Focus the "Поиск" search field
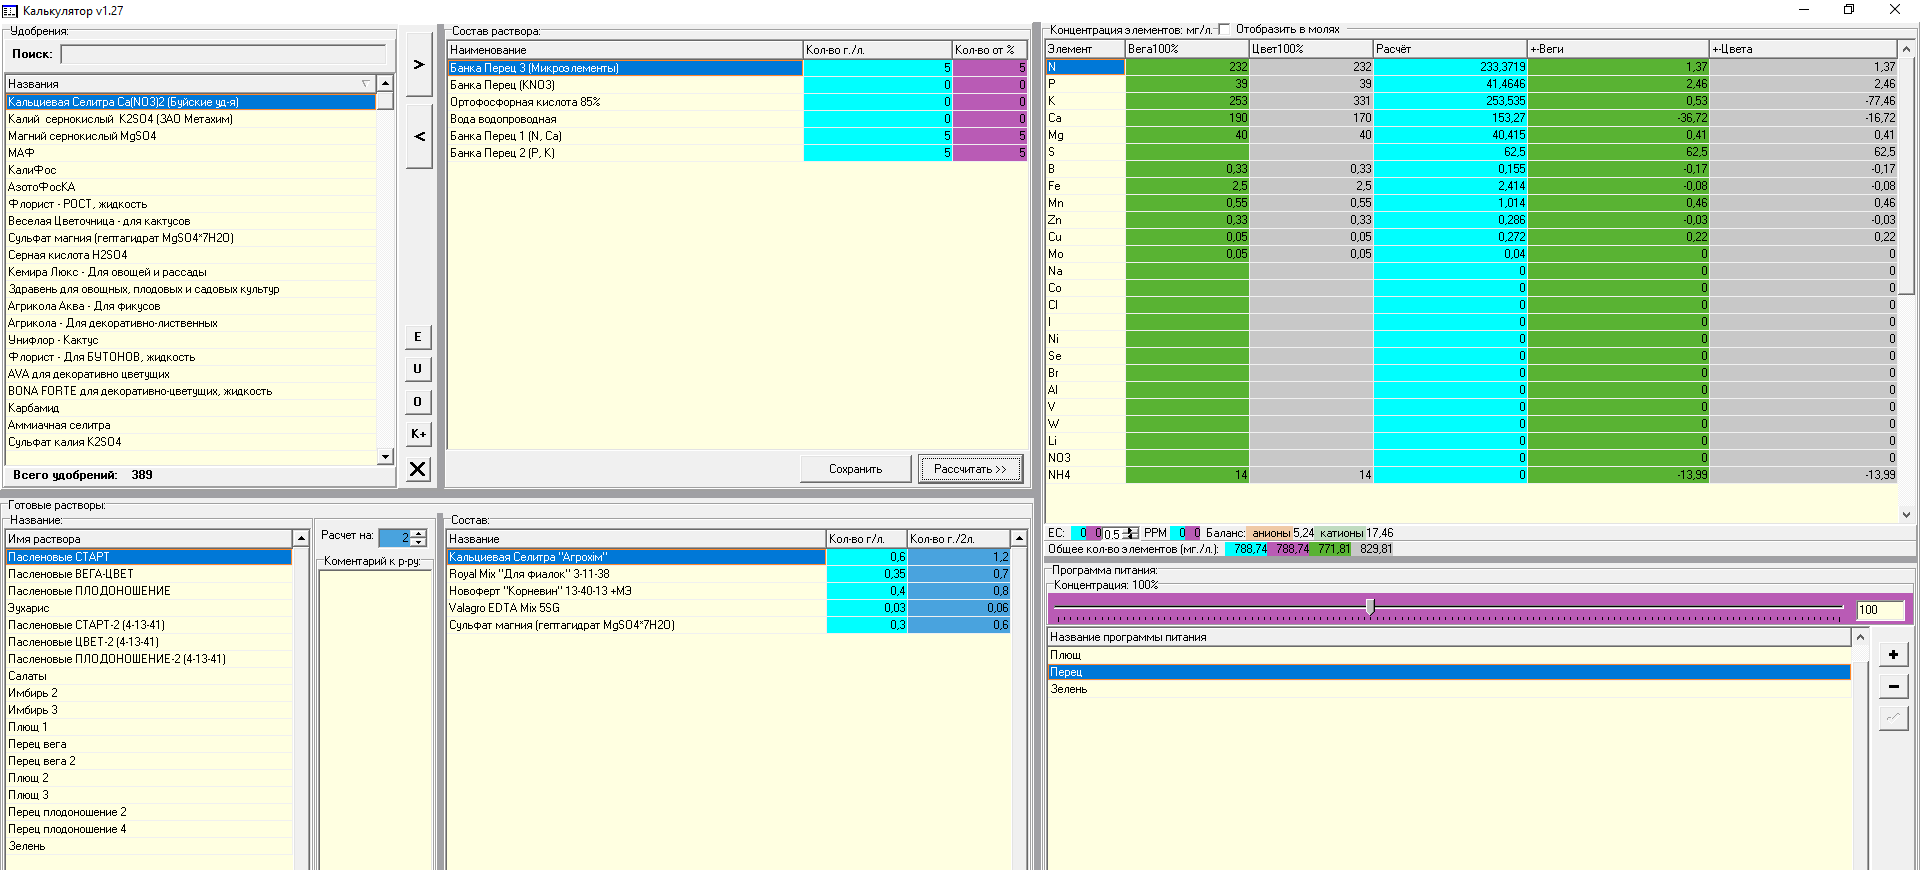The width and height of the screenshot is (1920, 870). (x=223, y=54)
